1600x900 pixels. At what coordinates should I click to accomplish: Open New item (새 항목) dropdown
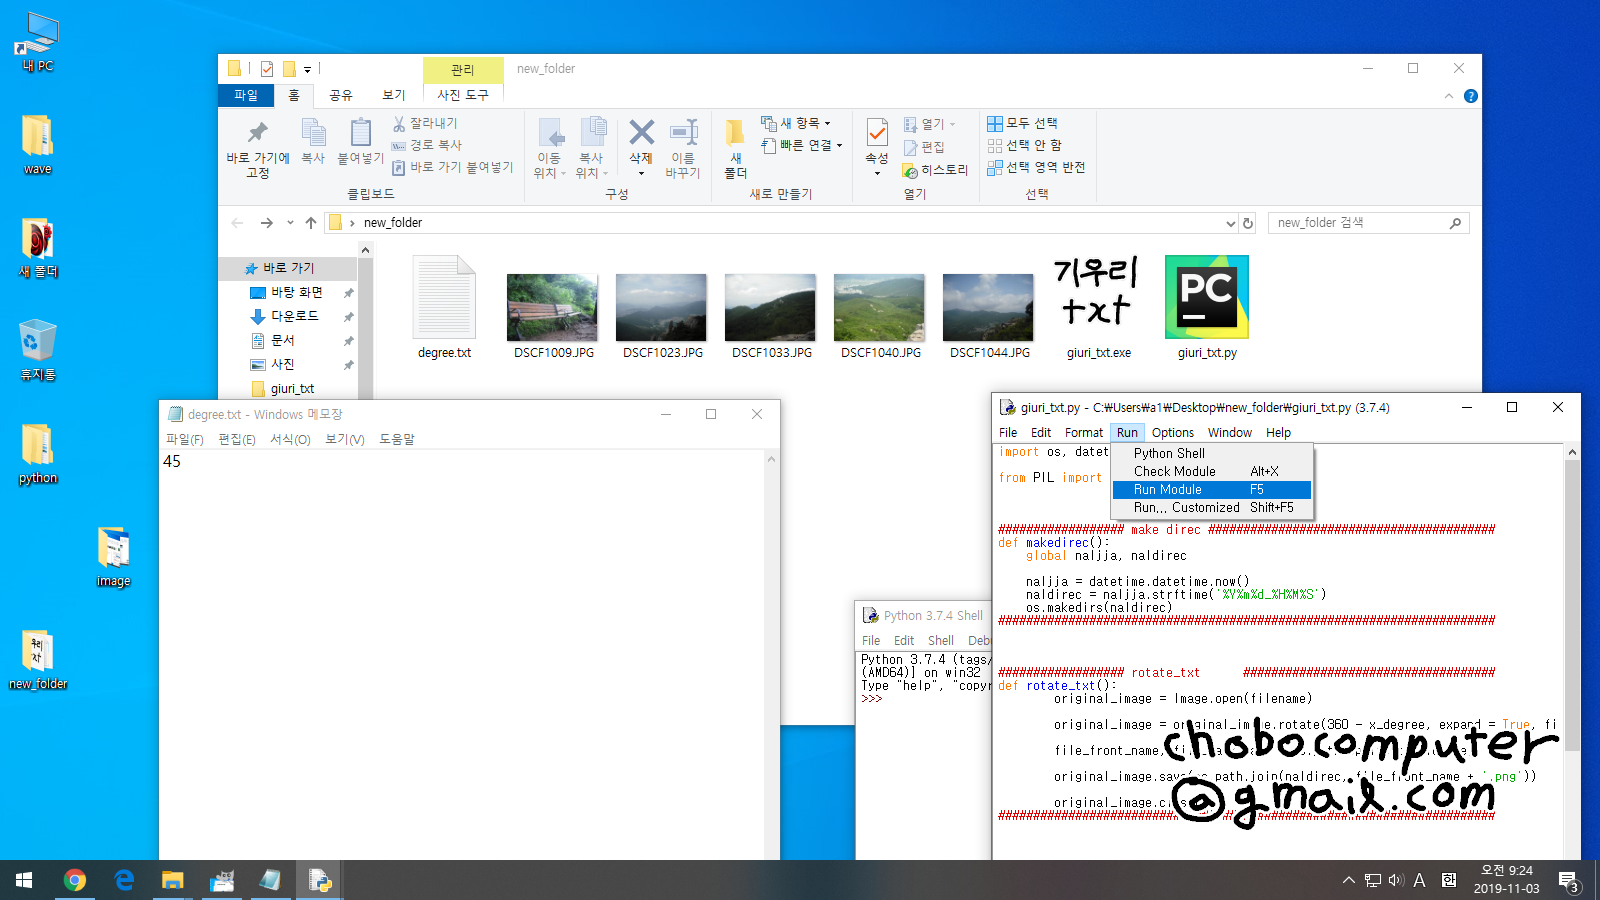coord(796,123)
